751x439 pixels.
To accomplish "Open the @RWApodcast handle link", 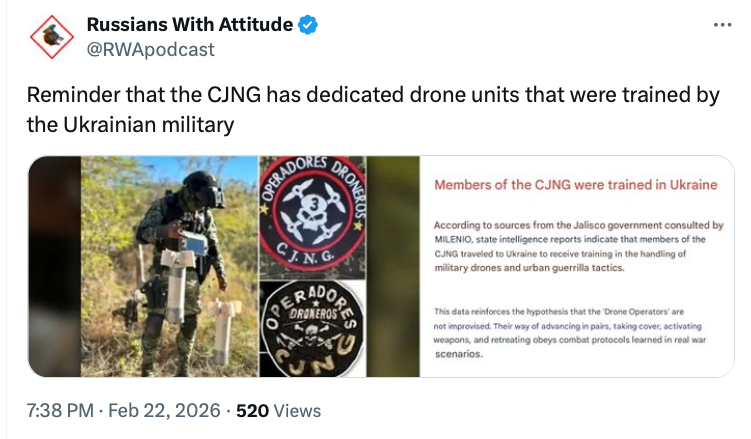I will (x=150, y=49).
